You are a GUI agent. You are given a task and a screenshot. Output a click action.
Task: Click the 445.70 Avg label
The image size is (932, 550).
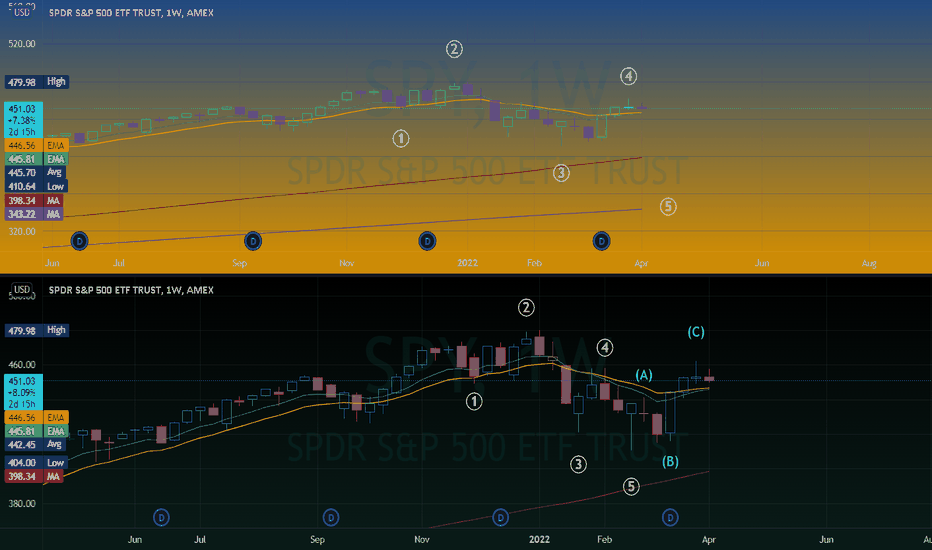pos(36,172)
